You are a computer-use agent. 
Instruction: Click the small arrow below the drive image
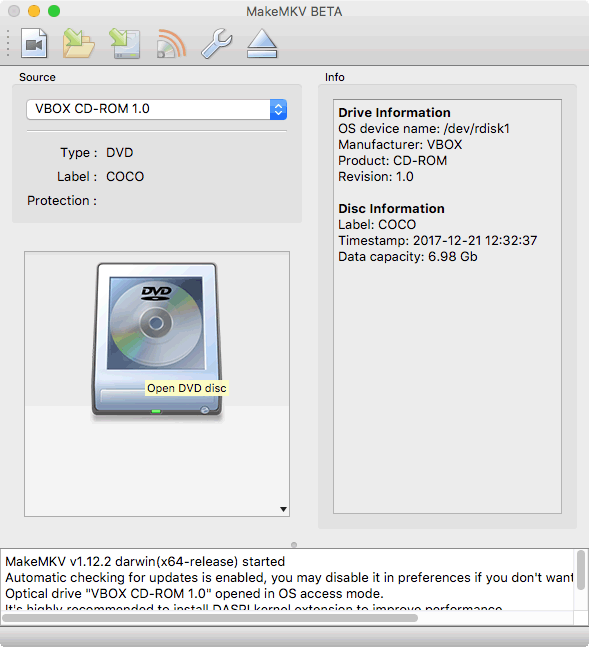pyautogui.click(x=283, y=509)
